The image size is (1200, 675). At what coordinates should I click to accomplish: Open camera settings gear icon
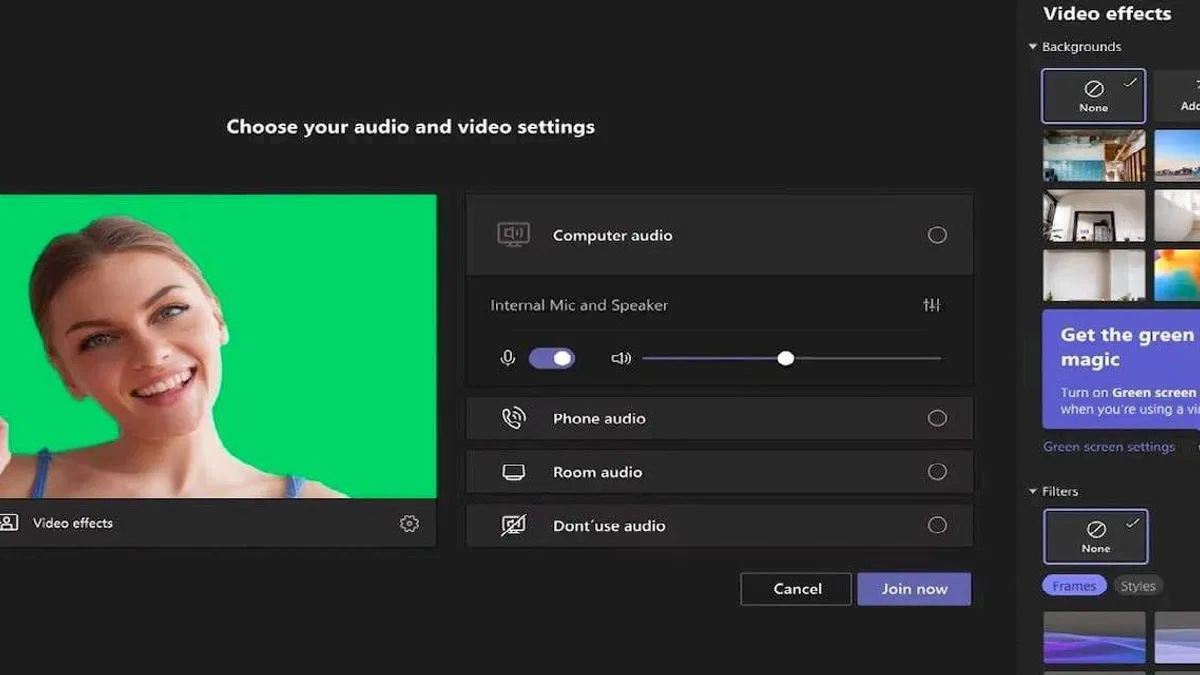point(409,523)
